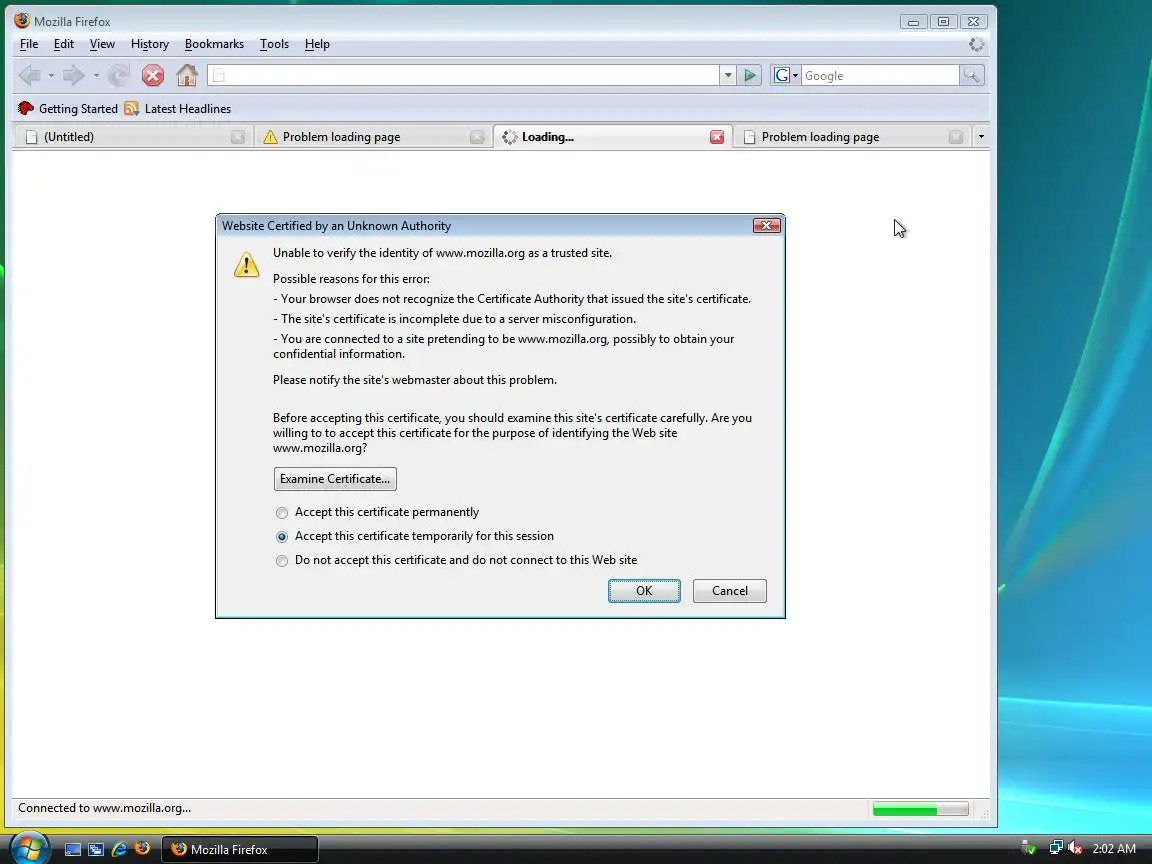Click the green Go arrow button
1152x864 pixels.
749,75
